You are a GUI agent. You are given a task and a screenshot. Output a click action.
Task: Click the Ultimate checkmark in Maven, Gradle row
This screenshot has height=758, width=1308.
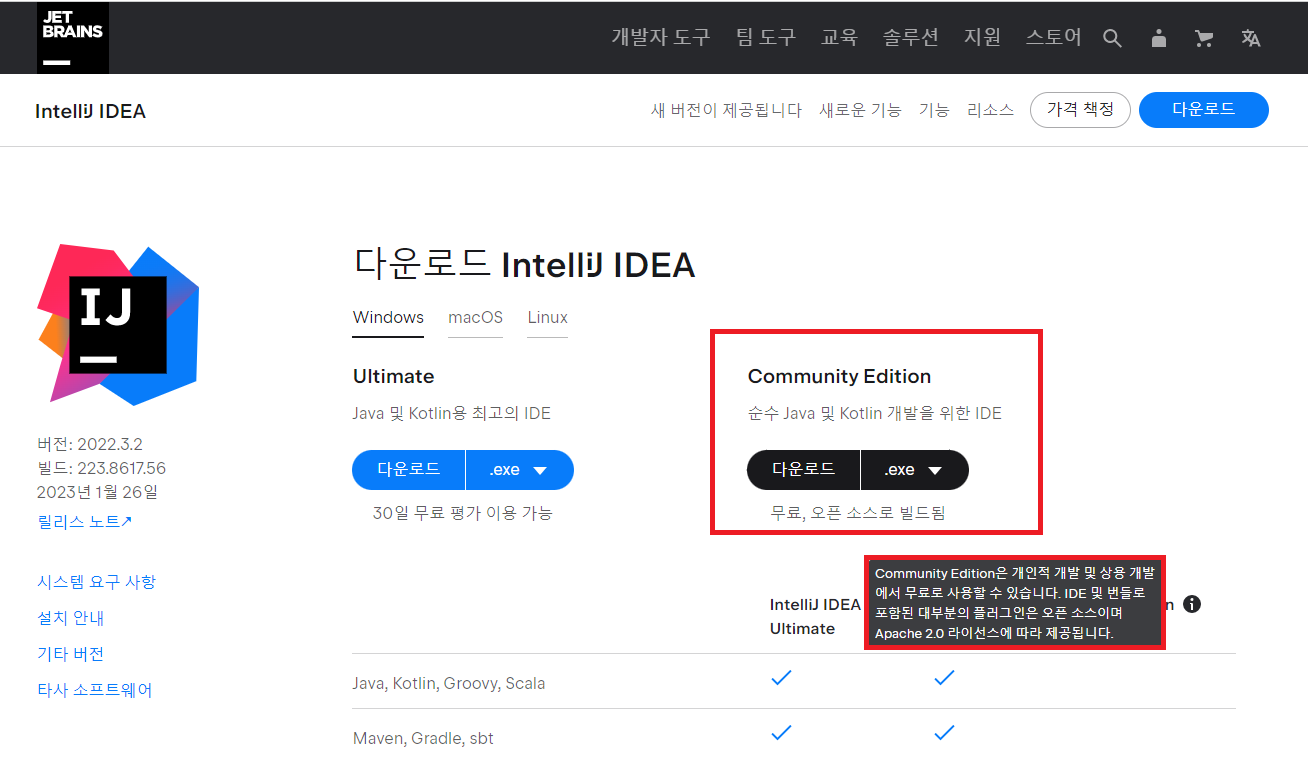tap(782, 733)
